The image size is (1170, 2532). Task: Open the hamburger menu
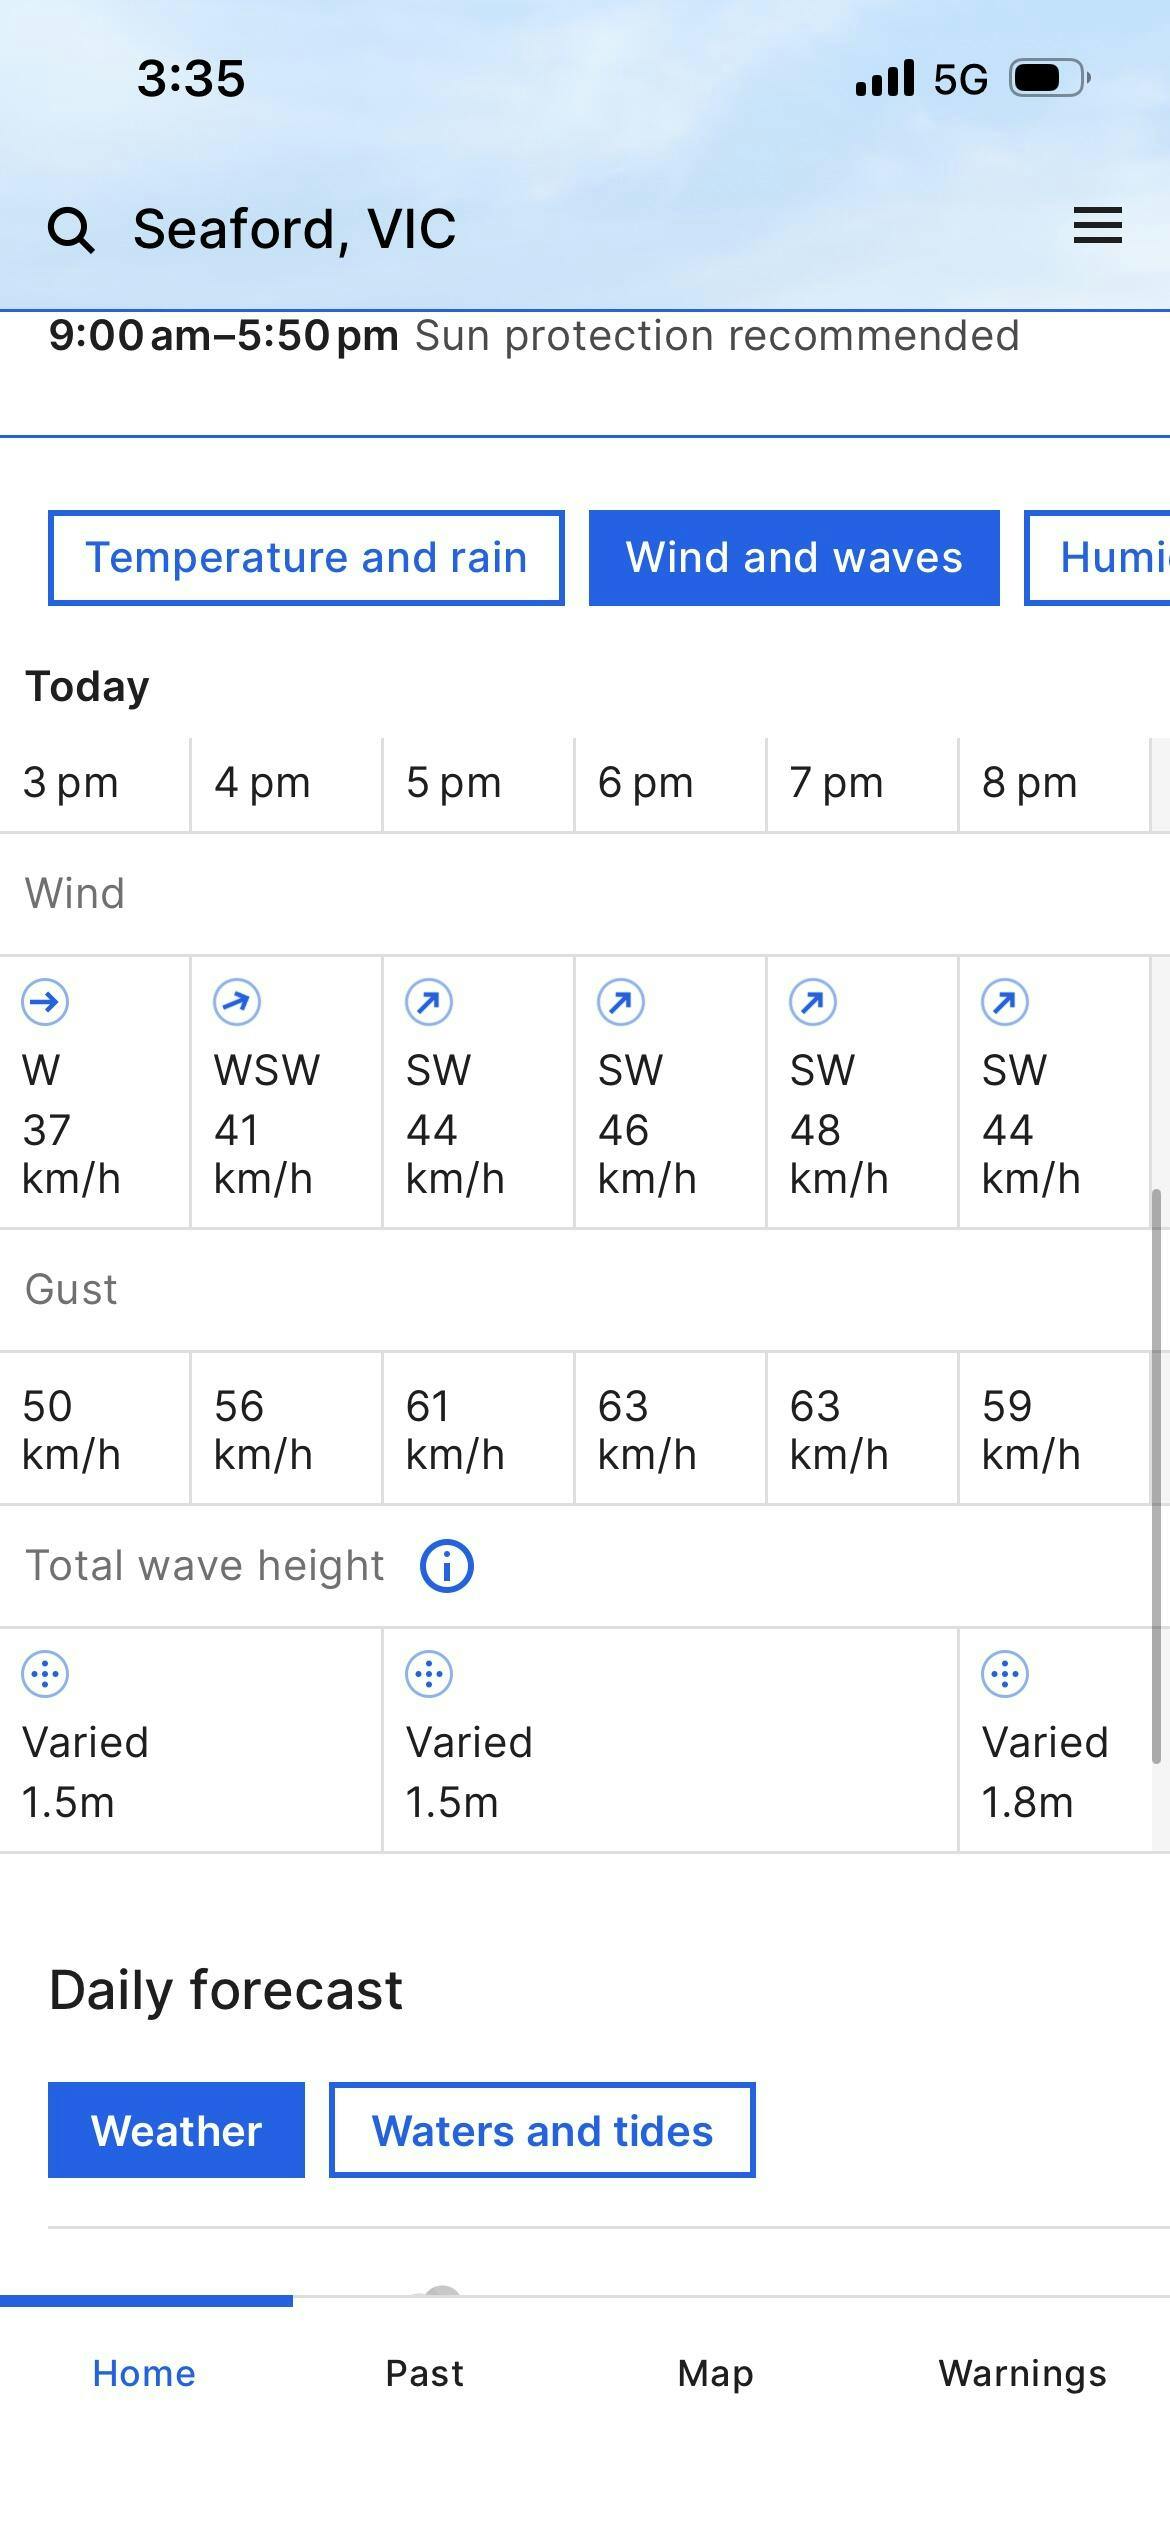coord(1097,226)
